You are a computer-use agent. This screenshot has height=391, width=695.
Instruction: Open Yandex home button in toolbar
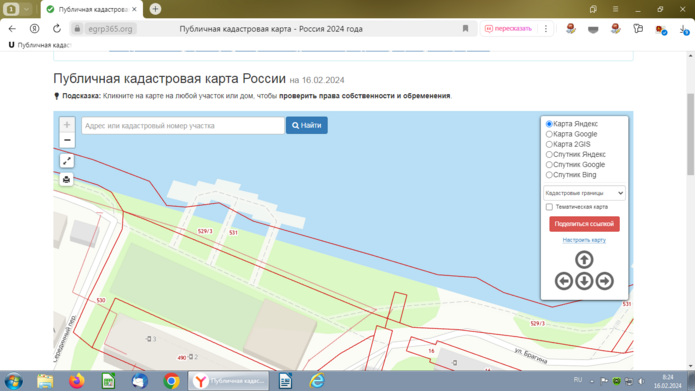click(34, 29)
